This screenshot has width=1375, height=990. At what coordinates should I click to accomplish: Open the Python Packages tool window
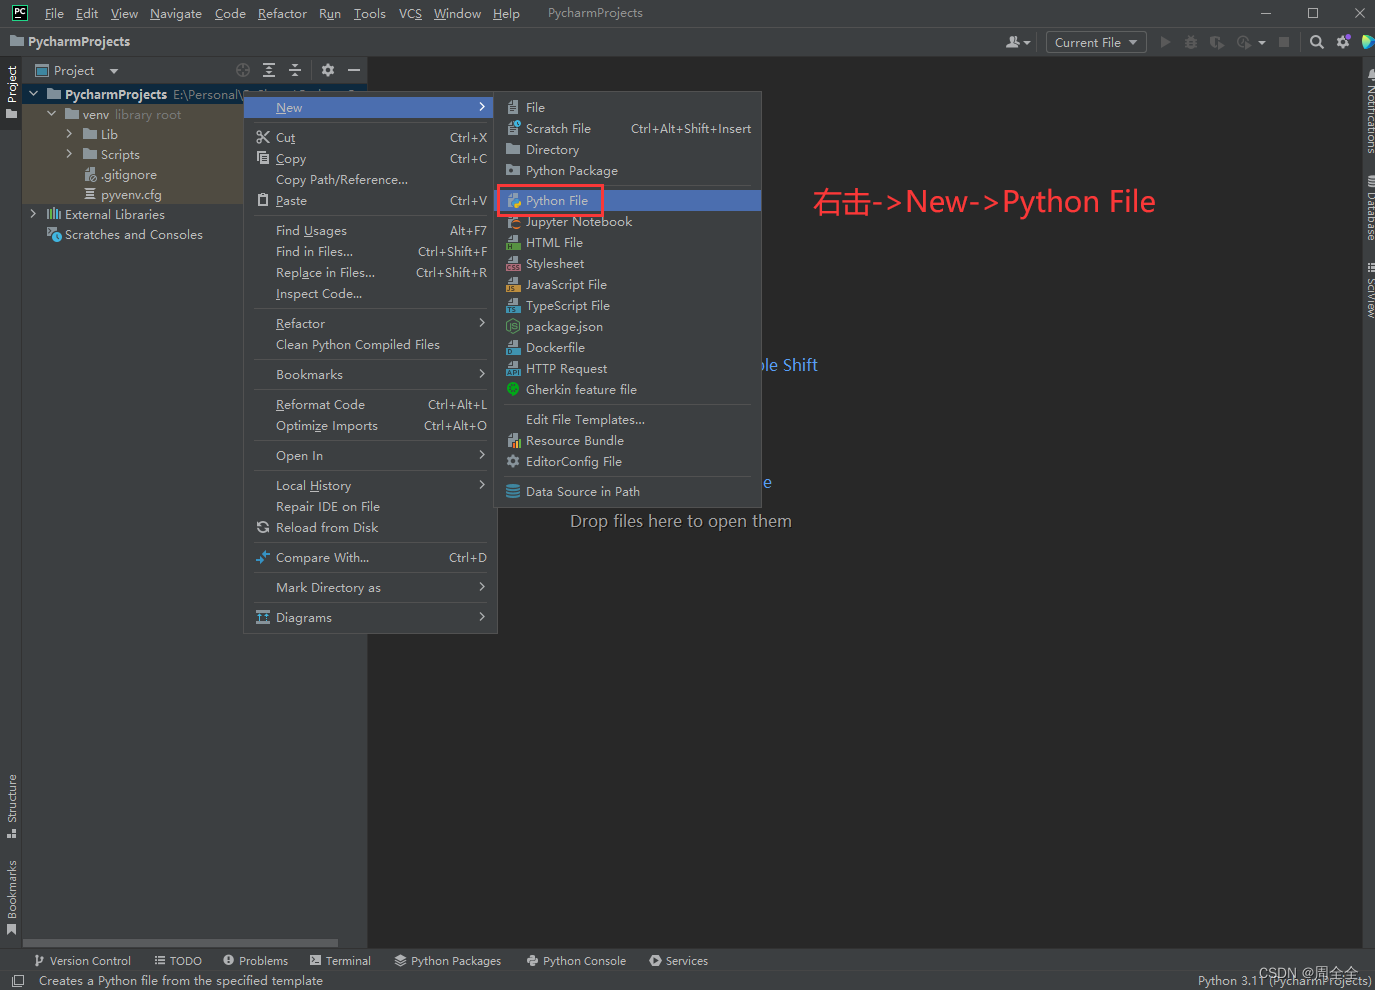(x=448, y=961)
